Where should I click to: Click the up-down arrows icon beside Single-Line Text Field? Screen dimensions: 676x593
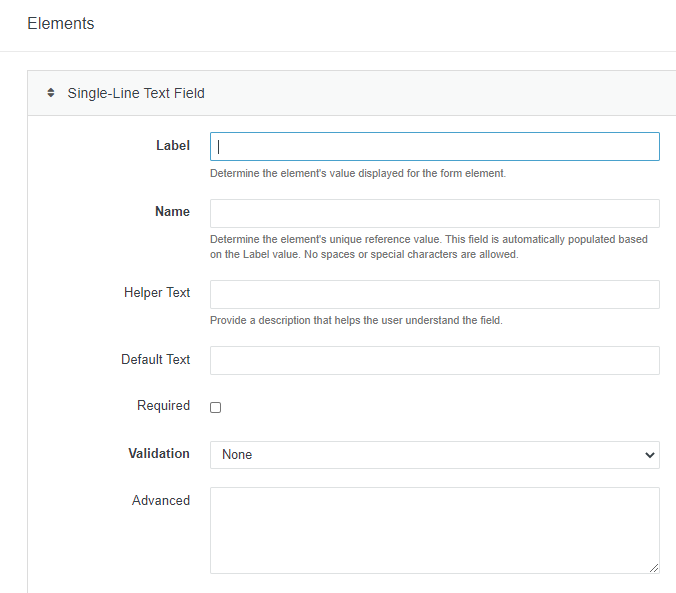[x=51, y=93]
